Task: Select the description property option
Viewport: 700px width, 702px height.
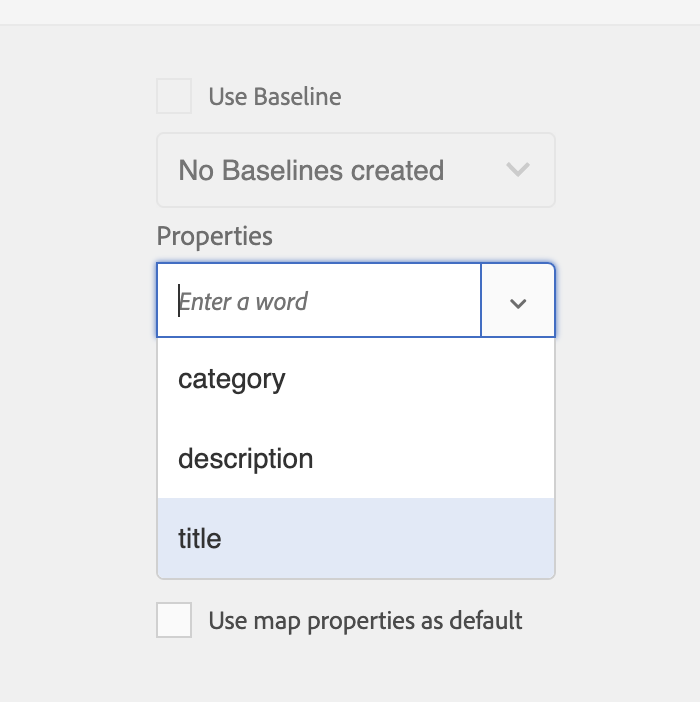Action: (x=356, y=458)
